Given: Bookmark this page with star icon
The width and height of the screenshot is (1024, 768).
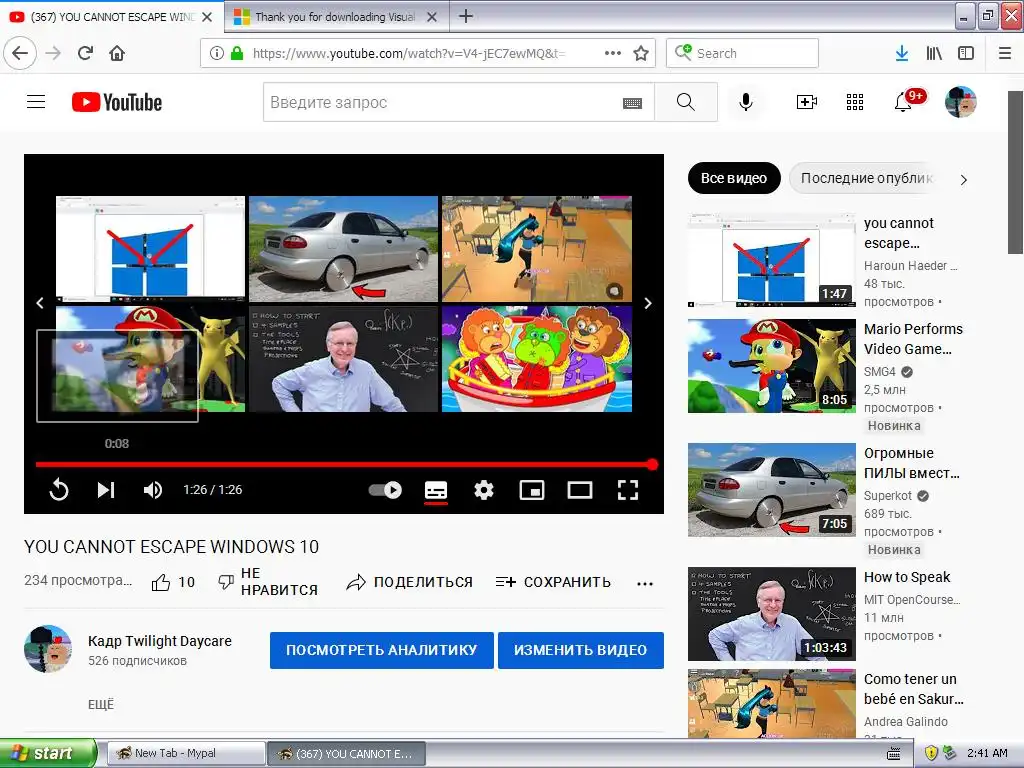Looking at the screenshot, I should [x=641, y=54].
